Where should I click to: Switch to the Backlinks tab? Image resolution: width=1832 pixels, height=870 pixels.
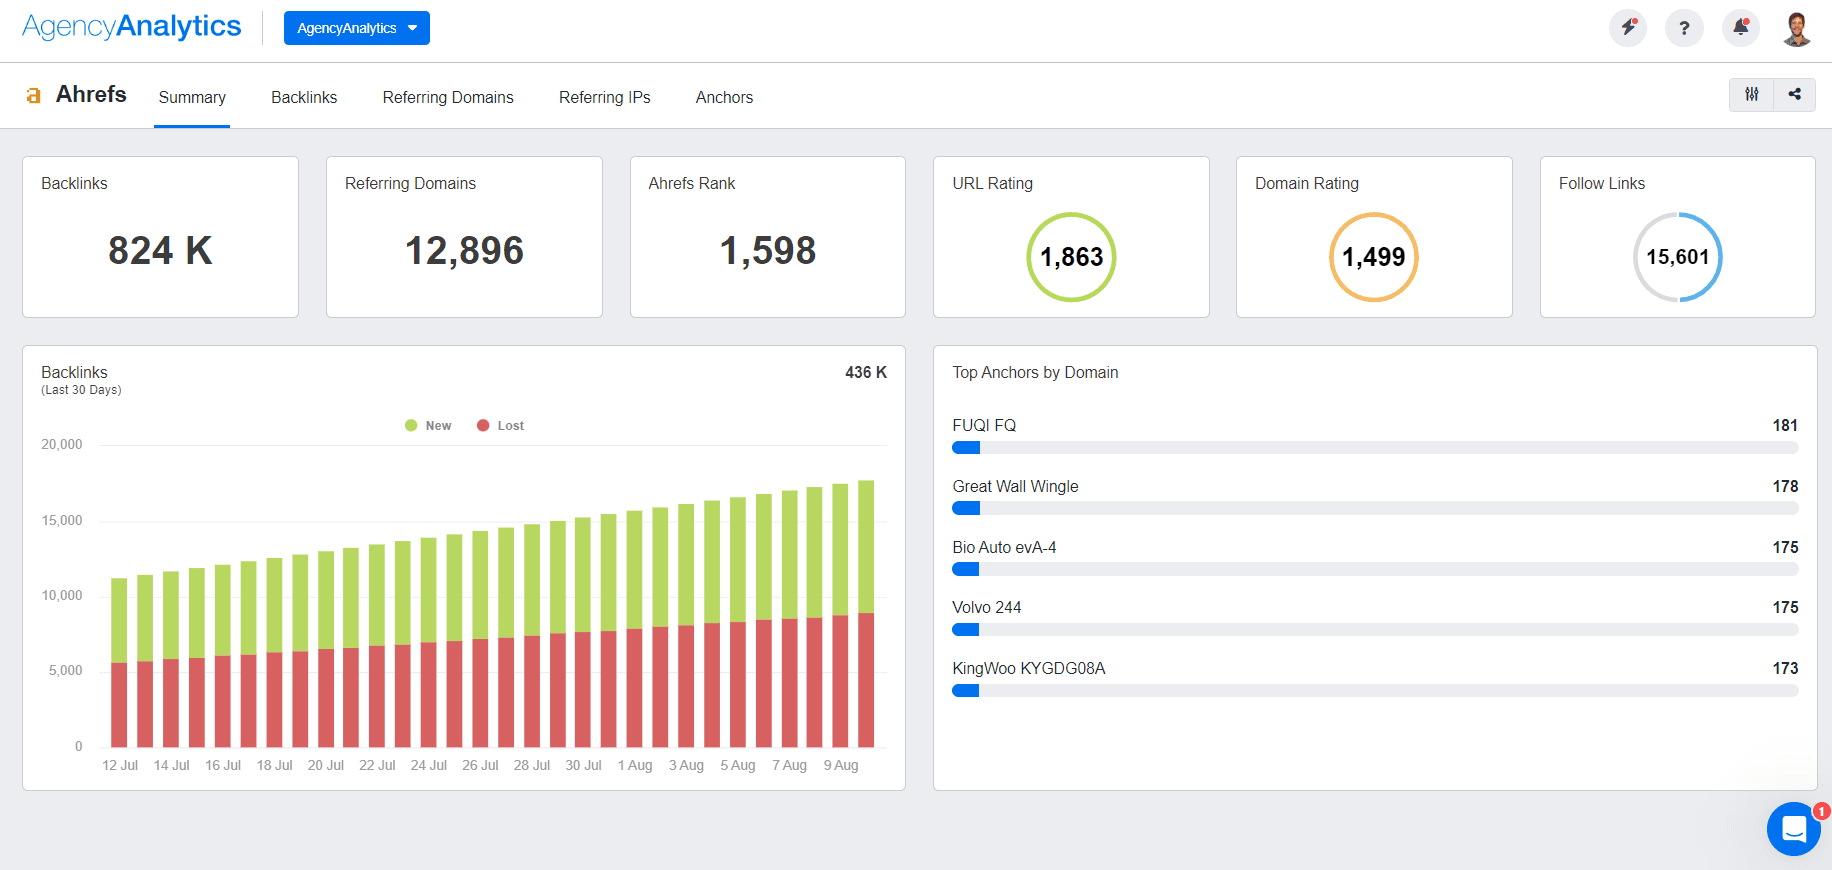[304, 97]
